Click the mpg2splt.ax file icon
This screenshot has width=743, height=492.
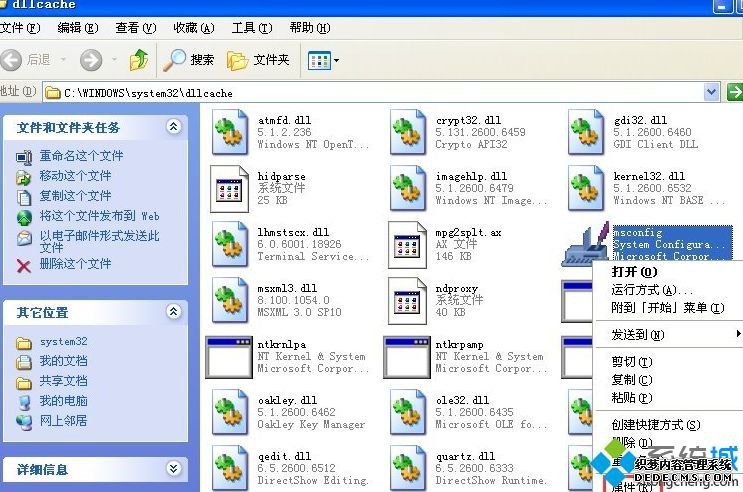[x=408, y=245]
